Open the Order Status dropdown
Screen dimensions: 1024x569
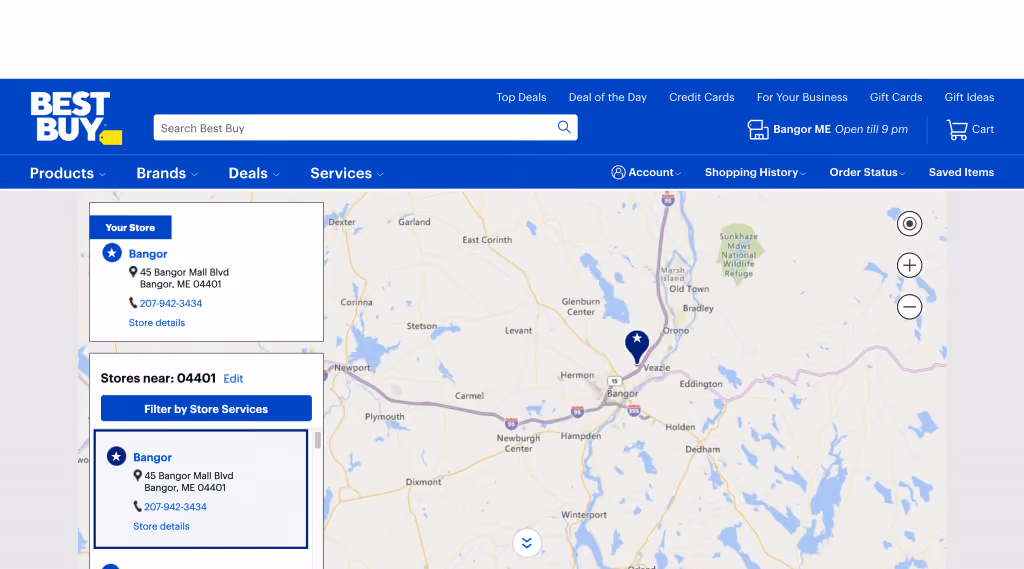pos(867,172)
